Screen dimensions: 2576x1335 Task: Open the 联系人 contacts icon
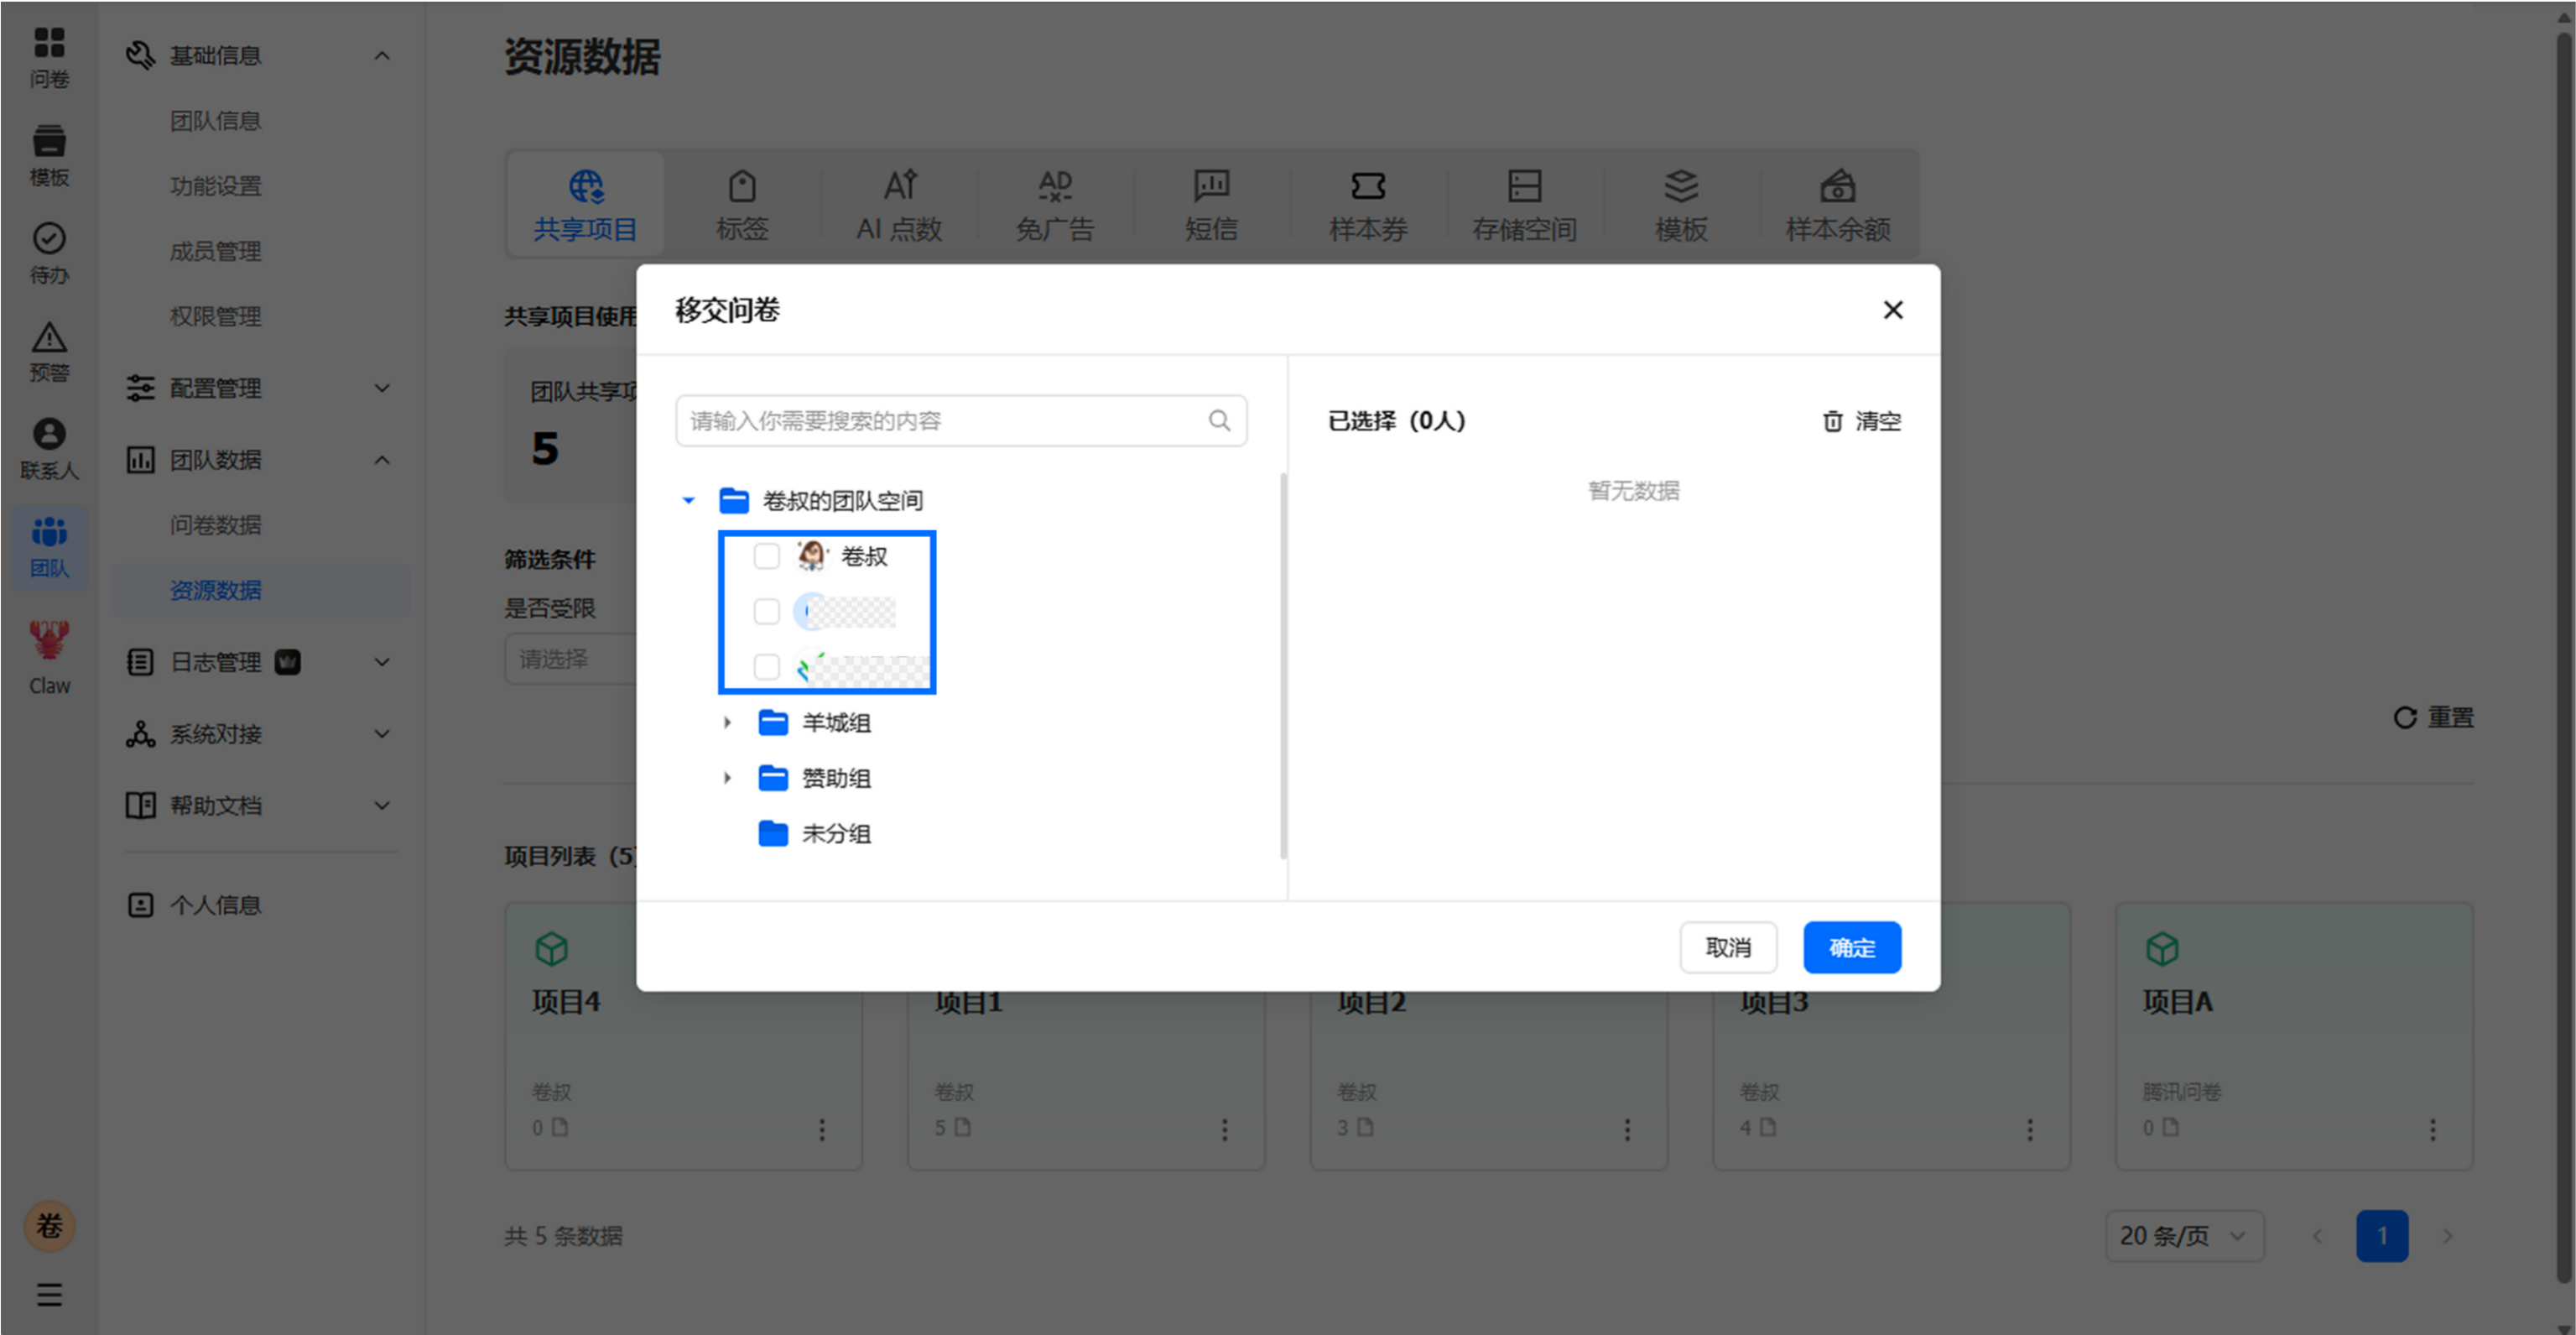49,449
